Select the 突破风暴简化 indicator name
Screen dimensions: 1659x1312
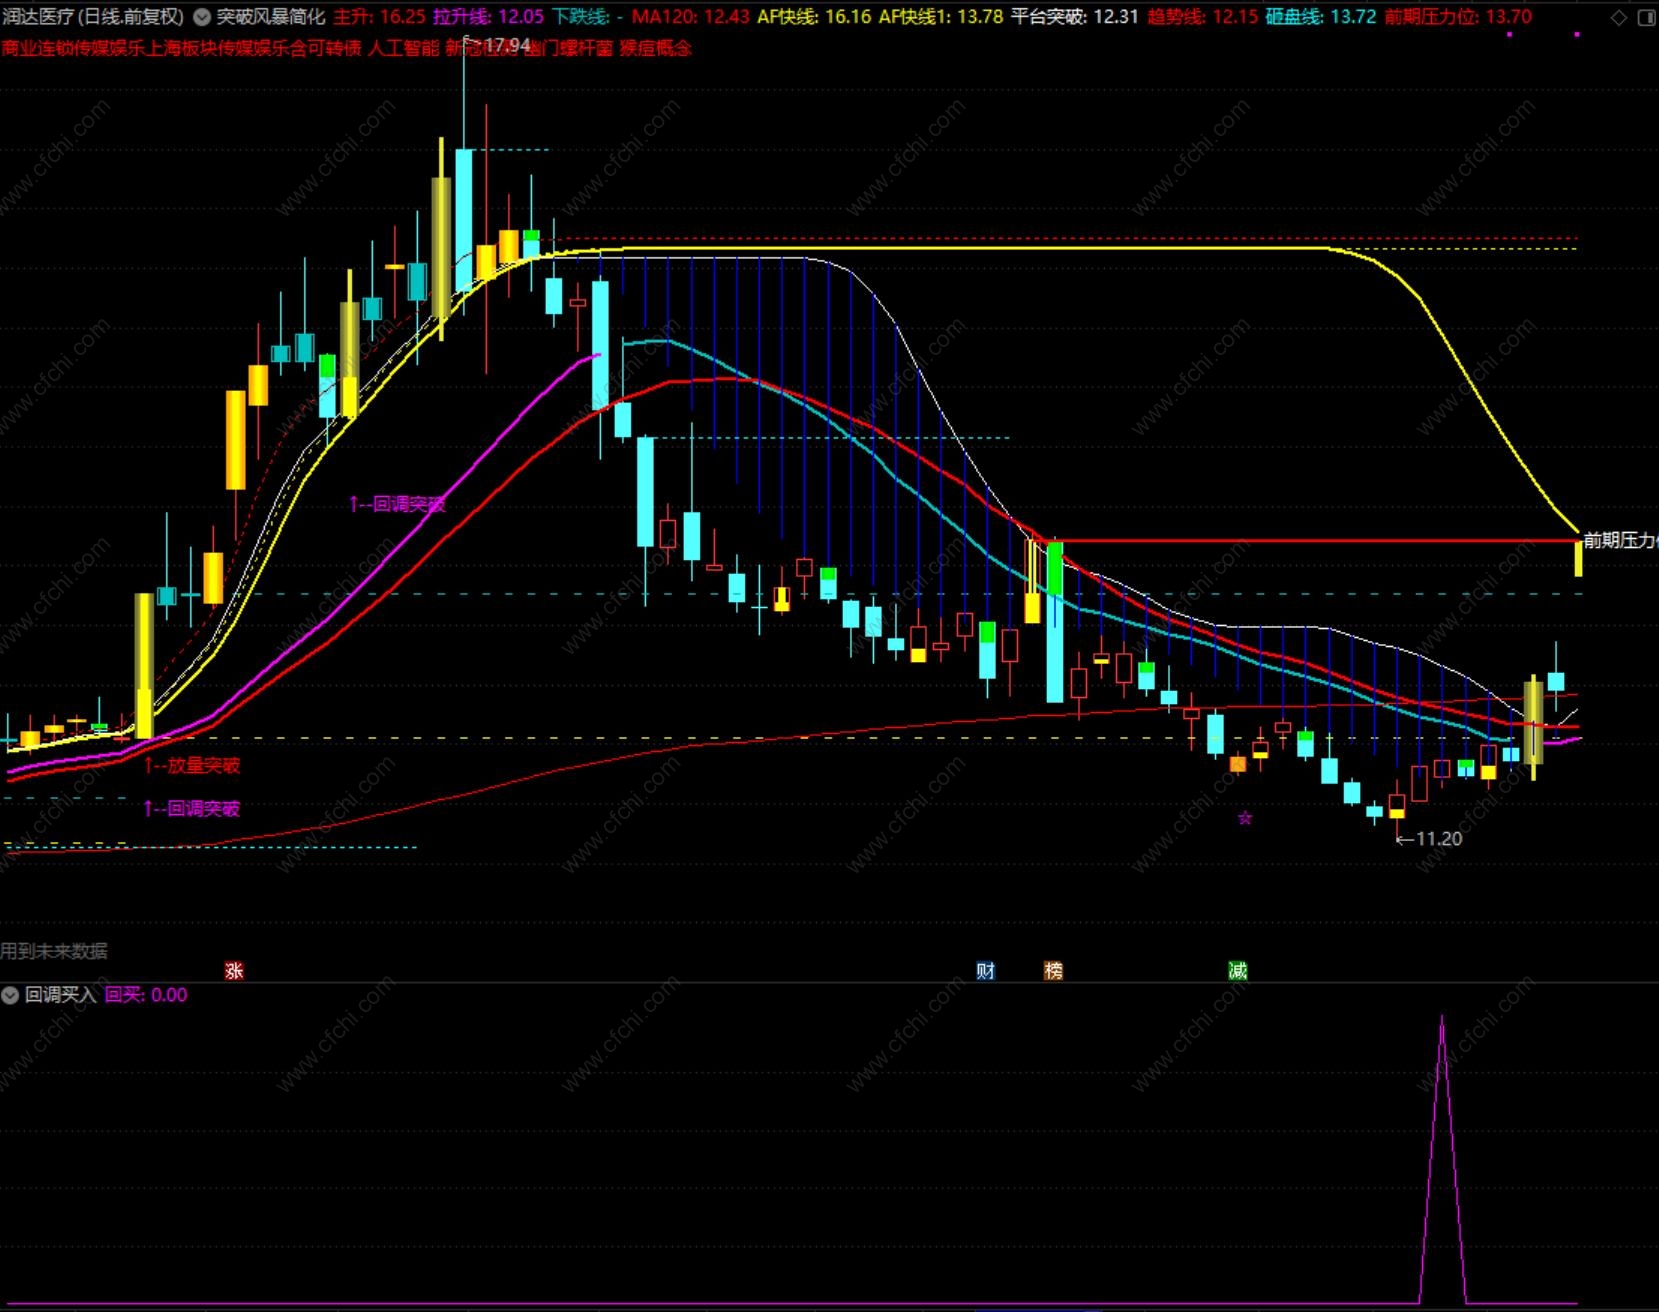271,17
